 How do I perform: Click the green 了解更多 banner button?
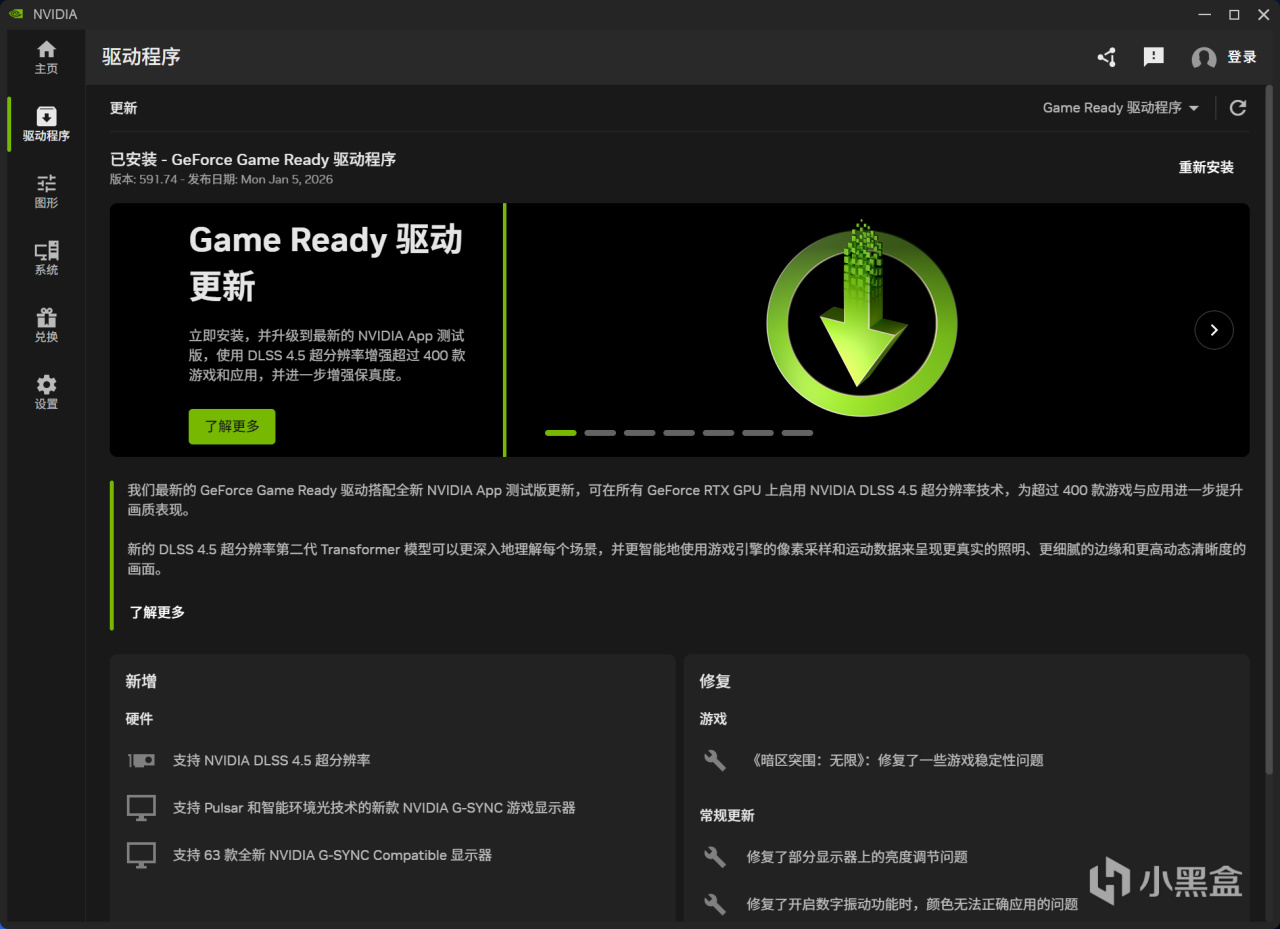[x=232, y=426]
